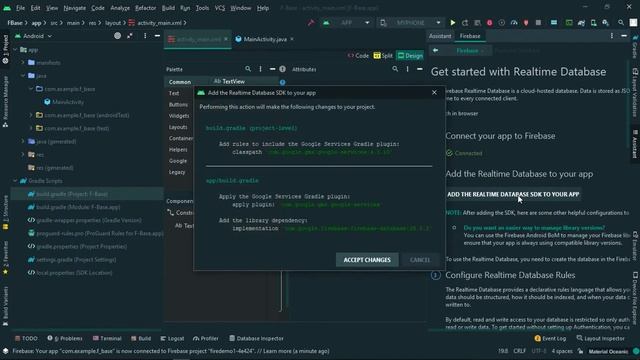Open the MYPHONE device selector dropdown
The height and width of the screenshot is (360, 640).
coord(410,23)
